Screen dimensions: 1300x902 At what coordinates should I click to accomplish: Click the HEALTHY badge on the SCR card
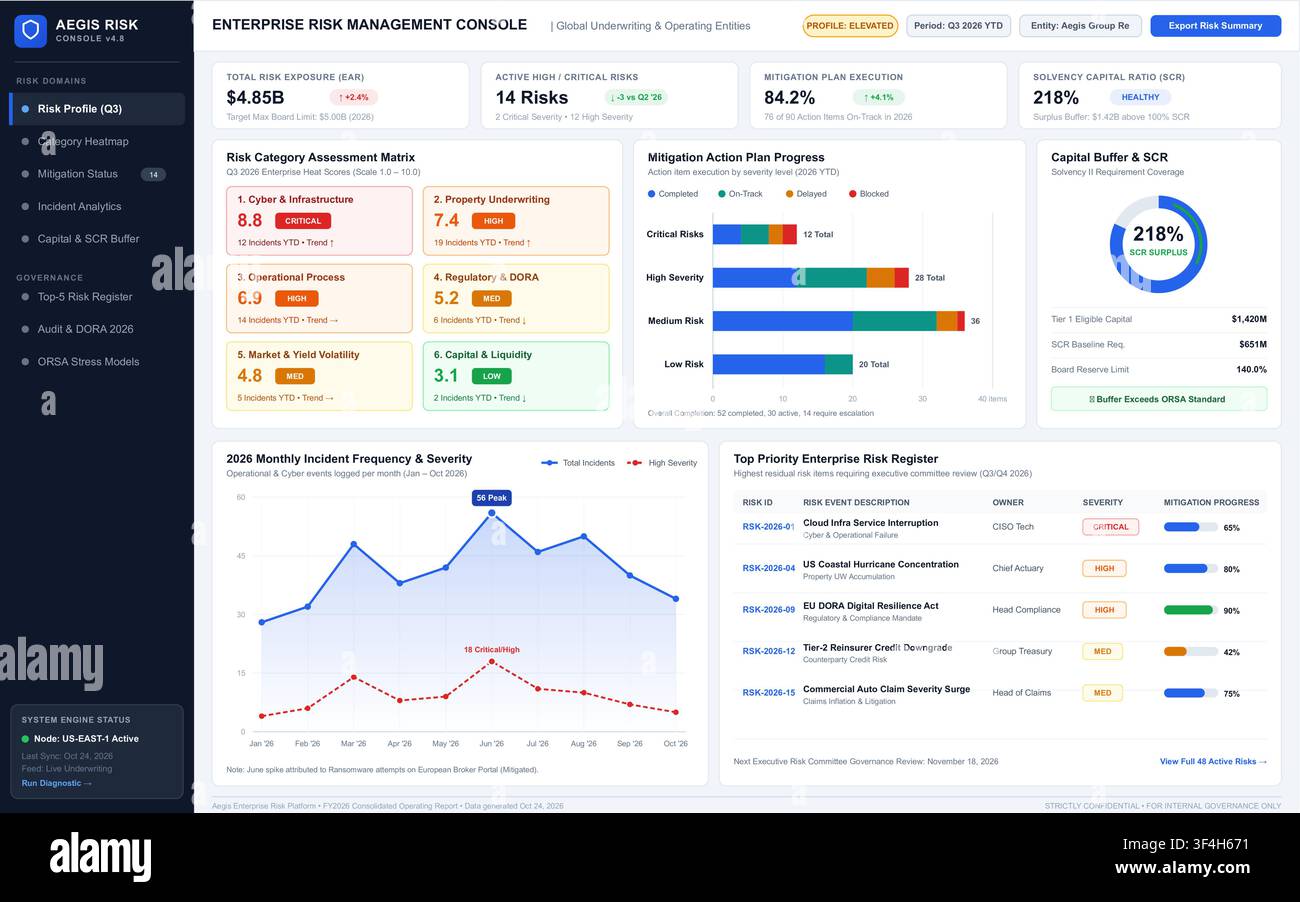(x=1140, y=98)
